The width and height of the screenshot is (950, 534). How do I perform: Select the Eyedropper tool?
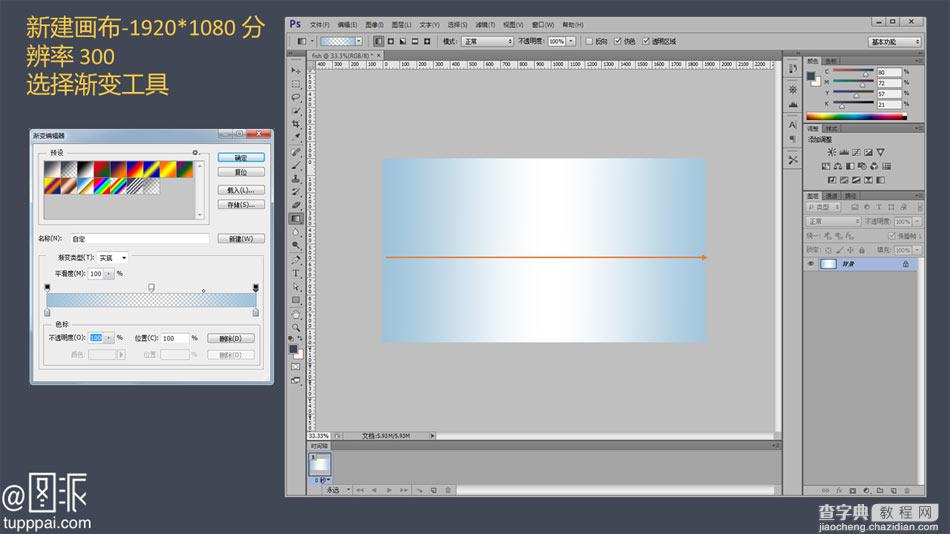tap(296, 138)
